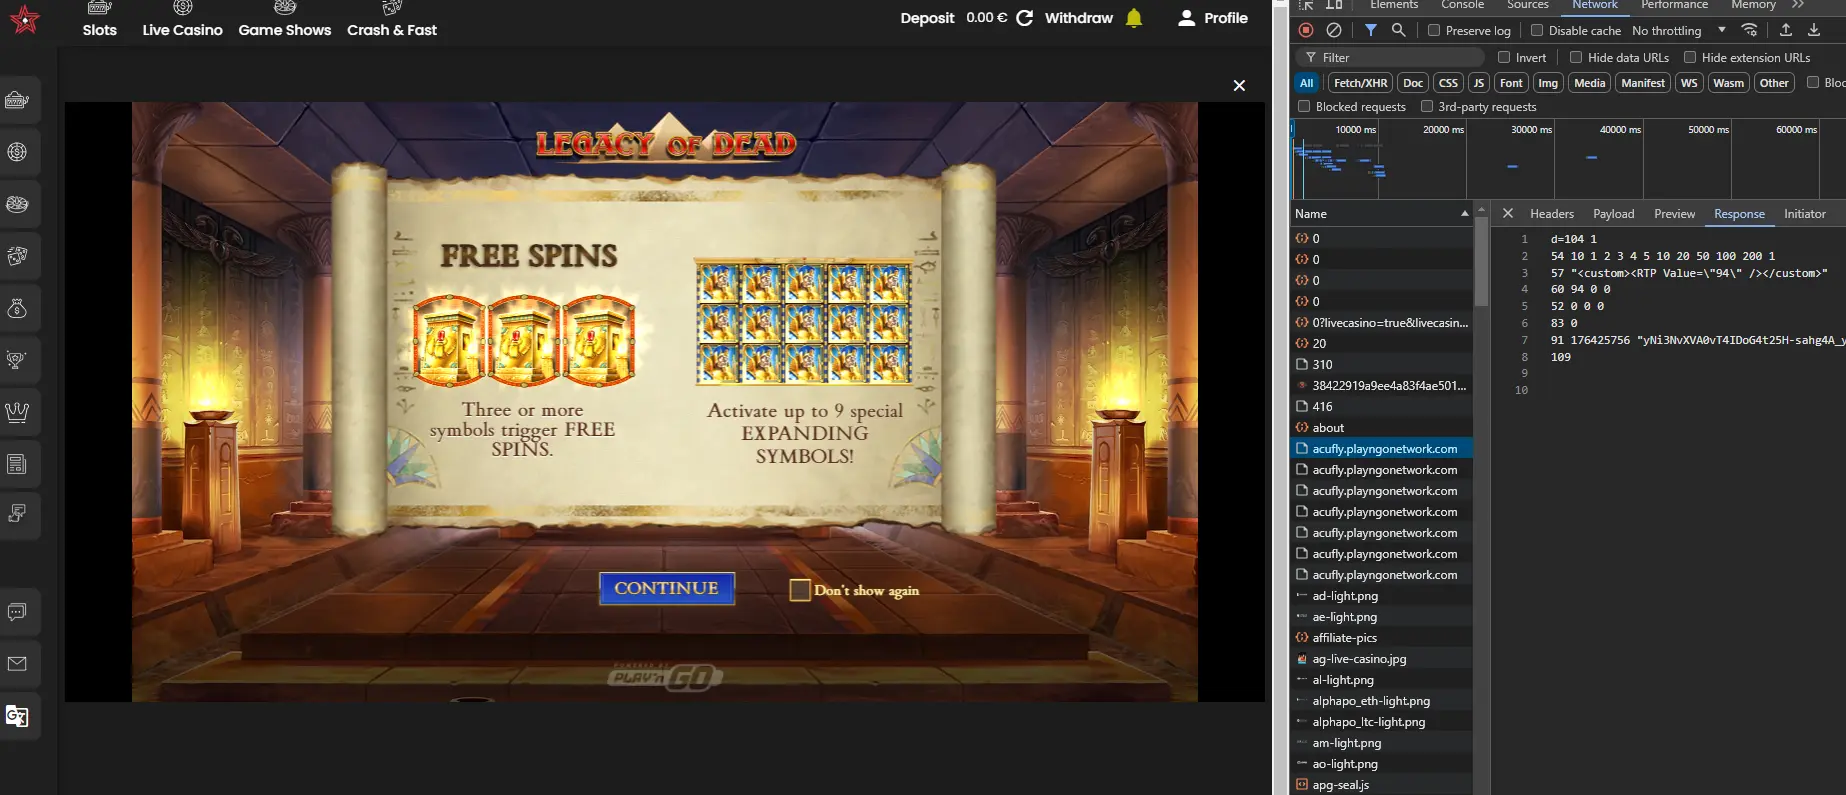The width and height of the screenshot is (1846, 795).
Task: Tick the Don't show again checkbox
Action: point(800,590)
